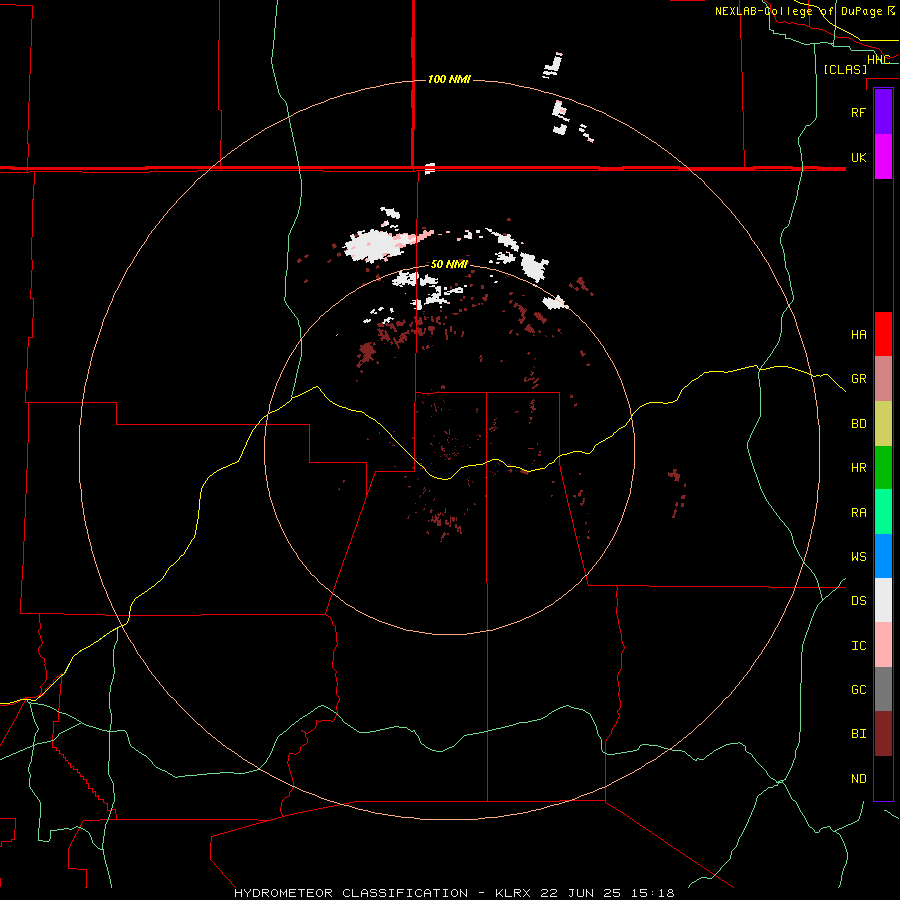
Task: Click the HA red legend swatch
Action: 883,334
